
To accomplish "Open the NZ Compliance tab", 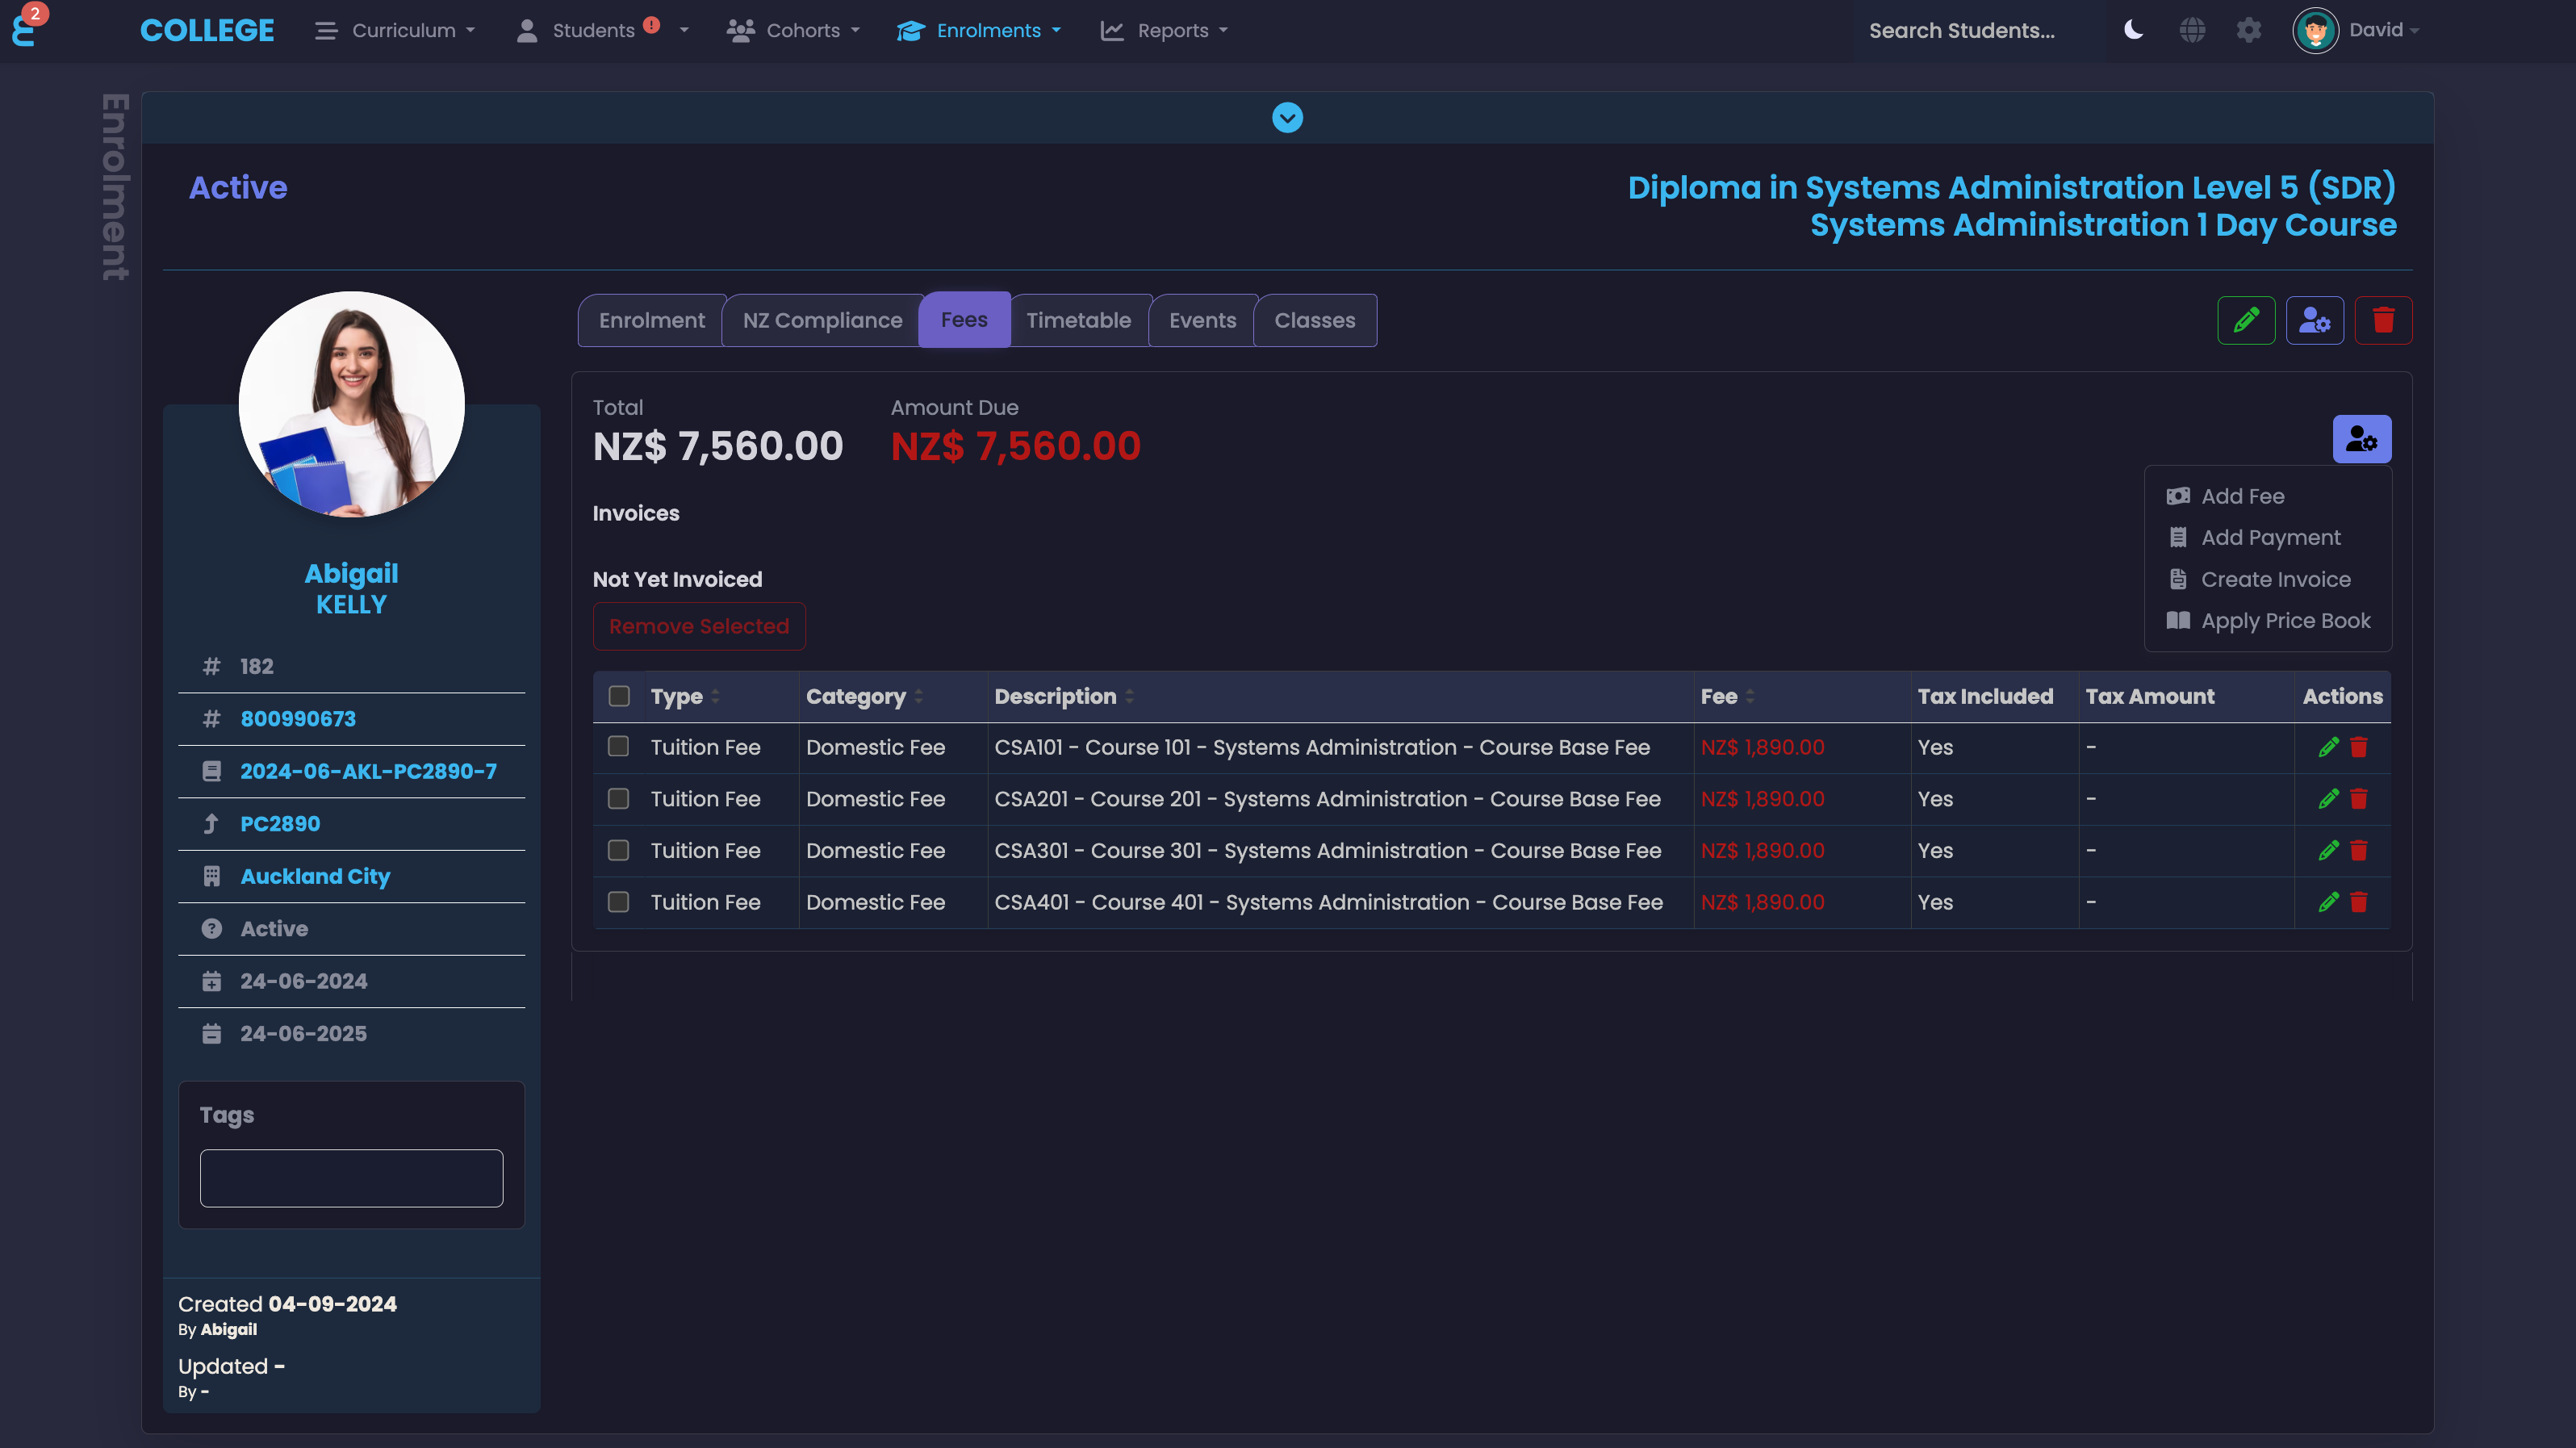I will click(822, 320).
